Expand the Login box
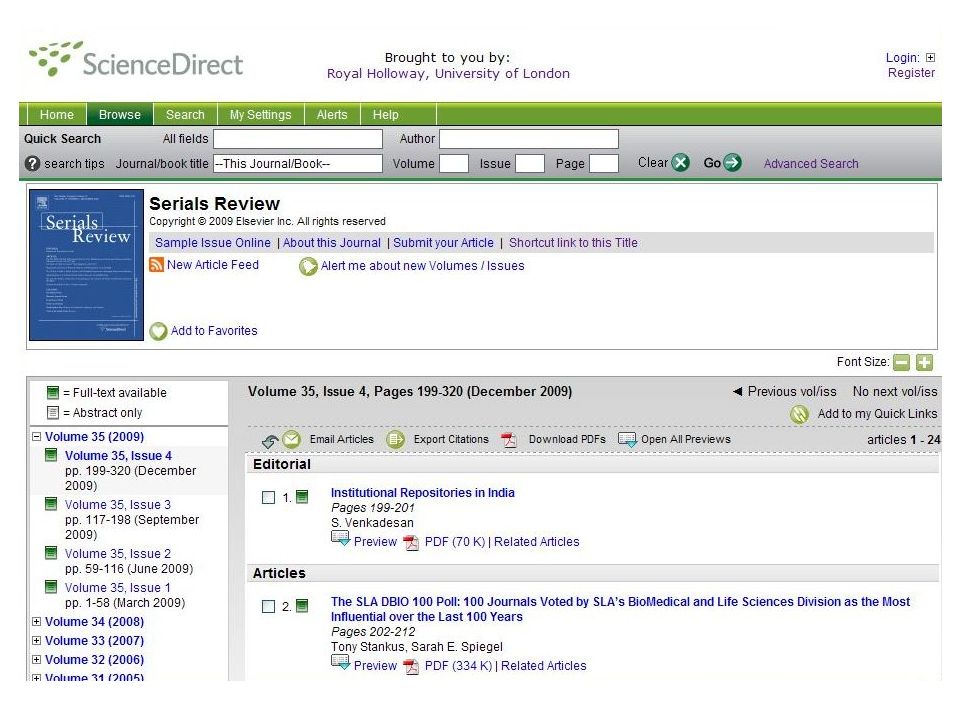960x720 pixels. (930, 58)
